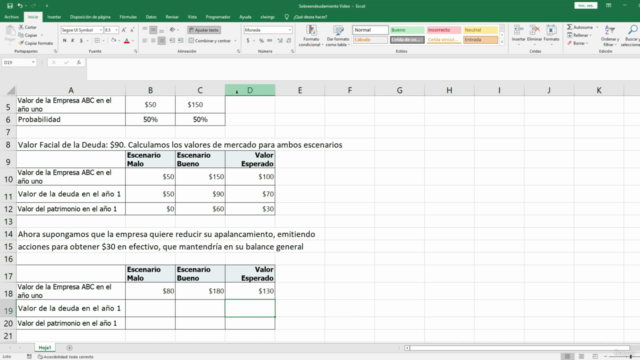Center text horizontally

tap(153, 40)
